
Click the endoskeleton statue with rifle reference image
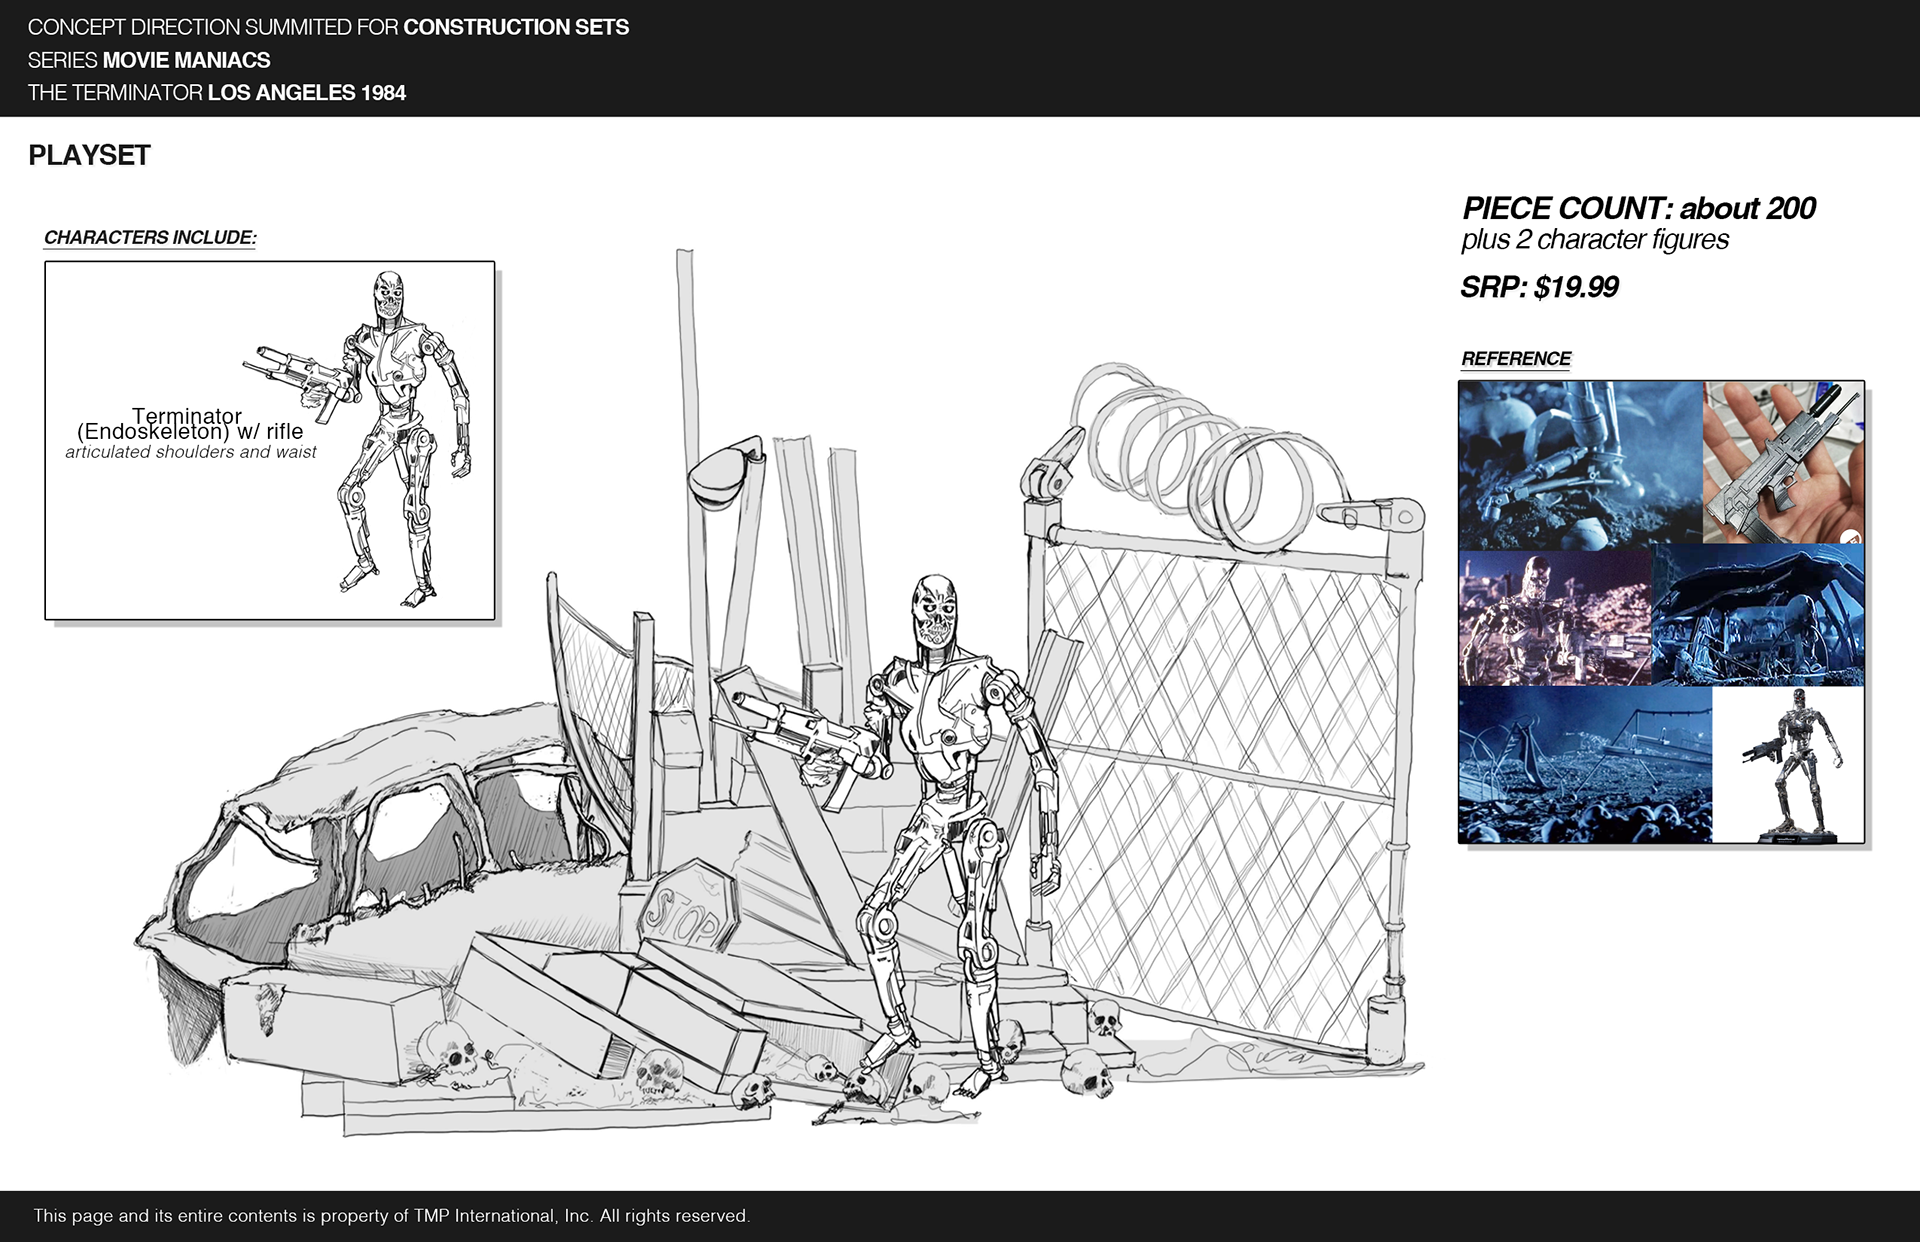1788,764
